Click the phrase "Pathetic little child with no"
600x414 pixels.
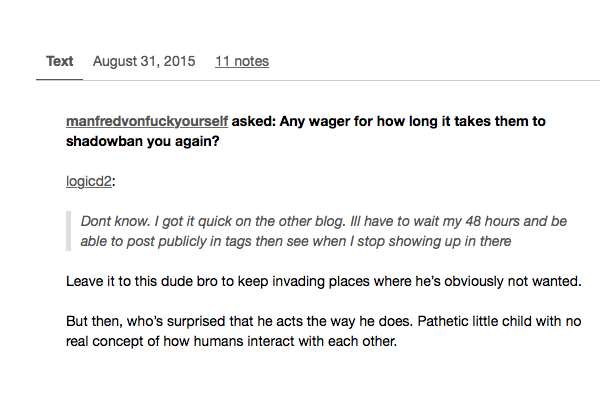click(499, 321)
